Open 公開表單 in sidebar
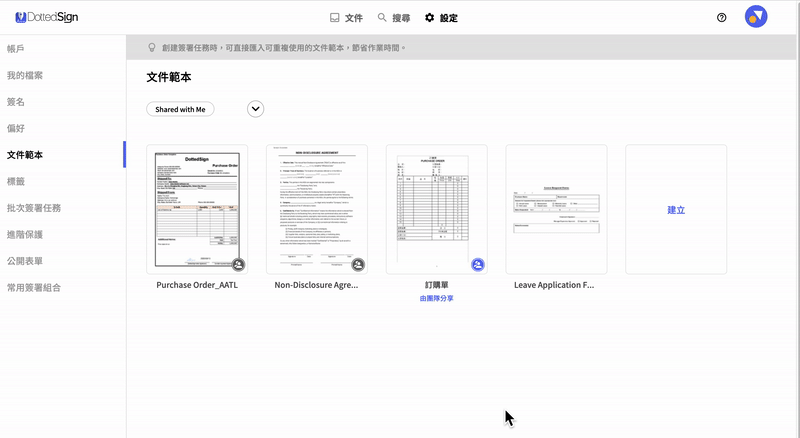800x438 pixels. pos(24,261)
